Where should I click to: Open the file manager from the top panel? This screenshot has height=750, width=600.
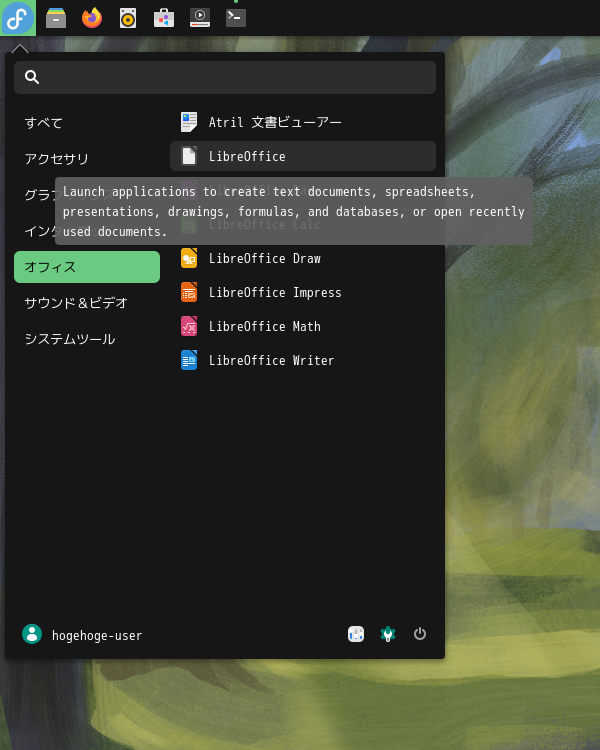pyautogui.click(x=56, y=18)
